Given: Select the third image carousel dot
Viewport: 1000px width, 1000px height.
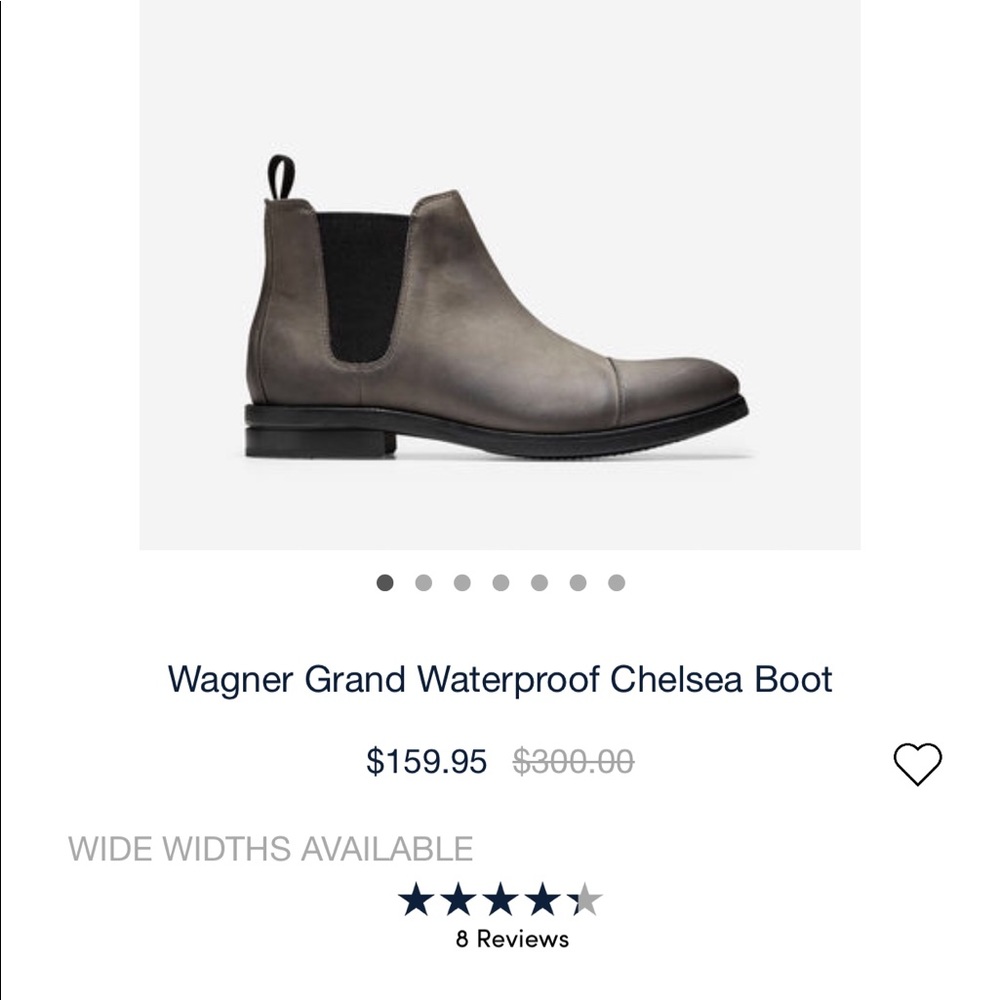Looking at the screenshot, I should click(x=462, y=580).
